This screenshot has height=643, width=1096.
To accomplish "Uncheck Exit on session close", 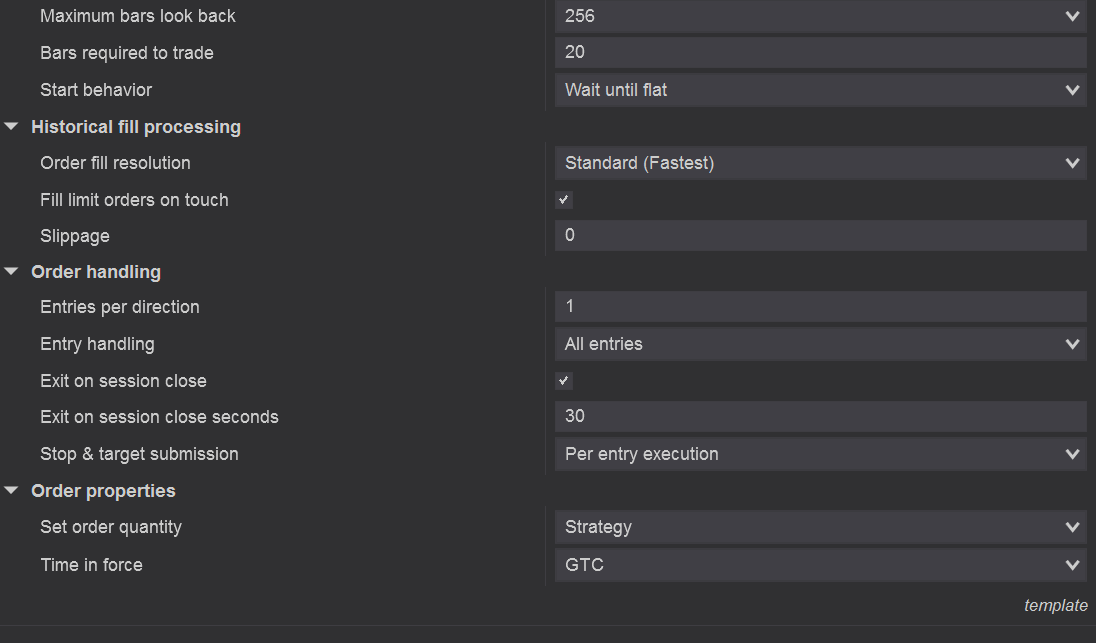I will 564,381.
